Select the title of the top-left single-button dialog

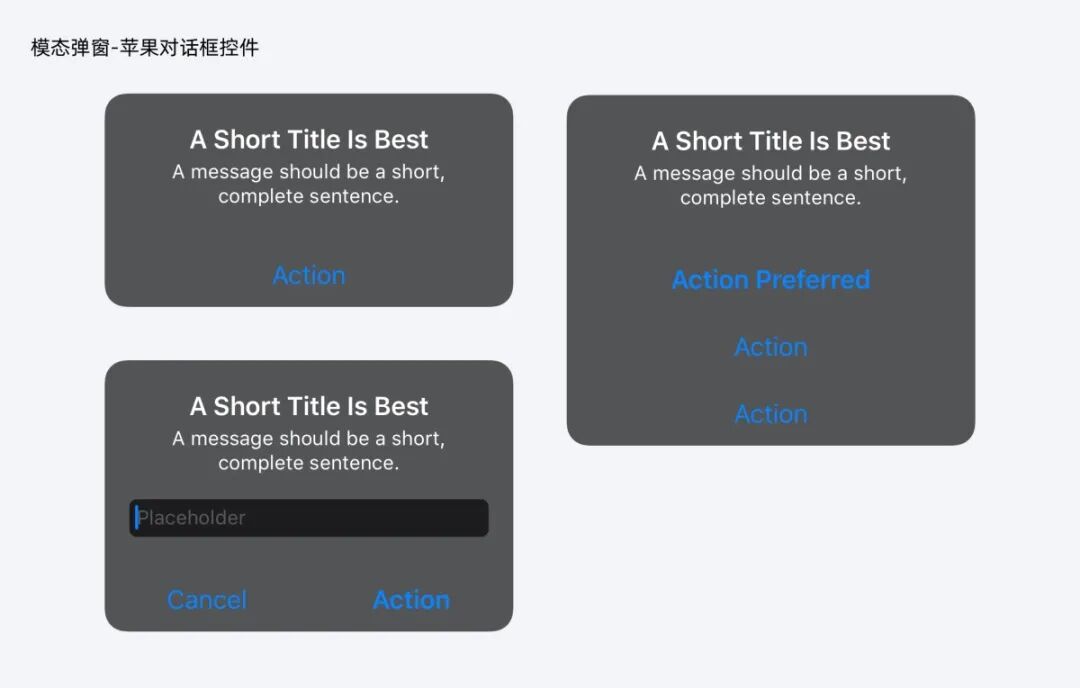[x=309, y=140]
